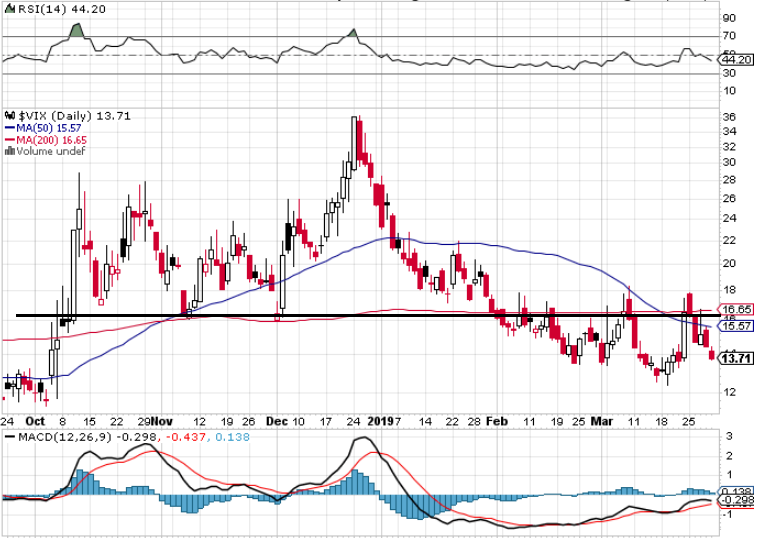Select the Feb label on time axis
The width and height of the screenshot is (767, 538).
497,422
